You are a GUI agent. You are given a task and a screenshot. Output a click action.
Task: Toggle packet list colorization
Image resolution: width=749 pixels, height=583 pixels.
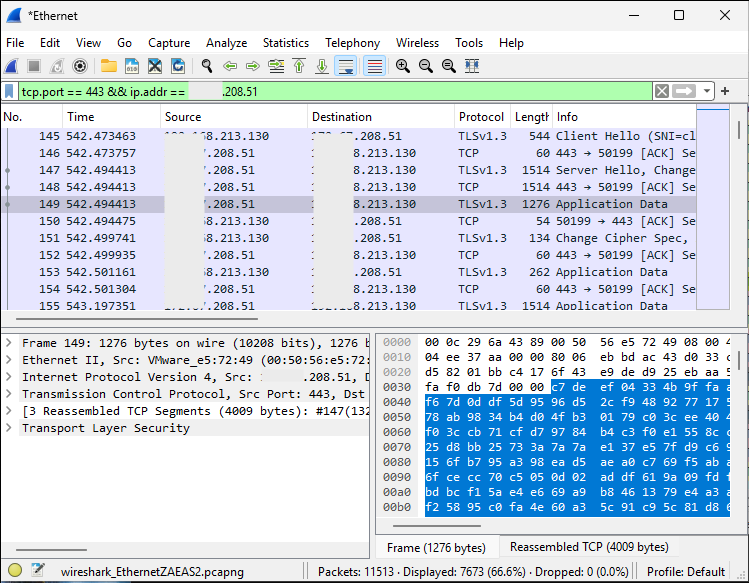click(374, 66)
